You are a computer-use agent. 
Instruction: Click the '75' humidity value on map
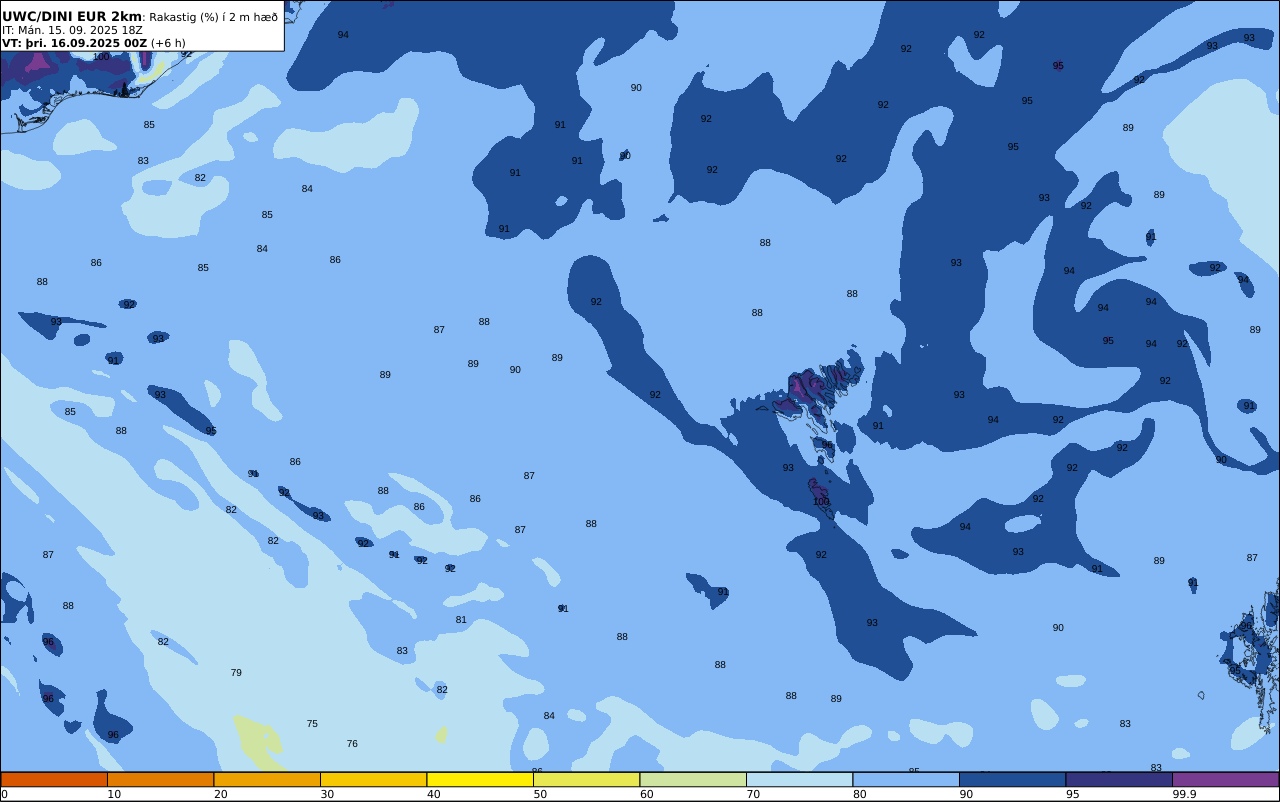tap(312, 724)
